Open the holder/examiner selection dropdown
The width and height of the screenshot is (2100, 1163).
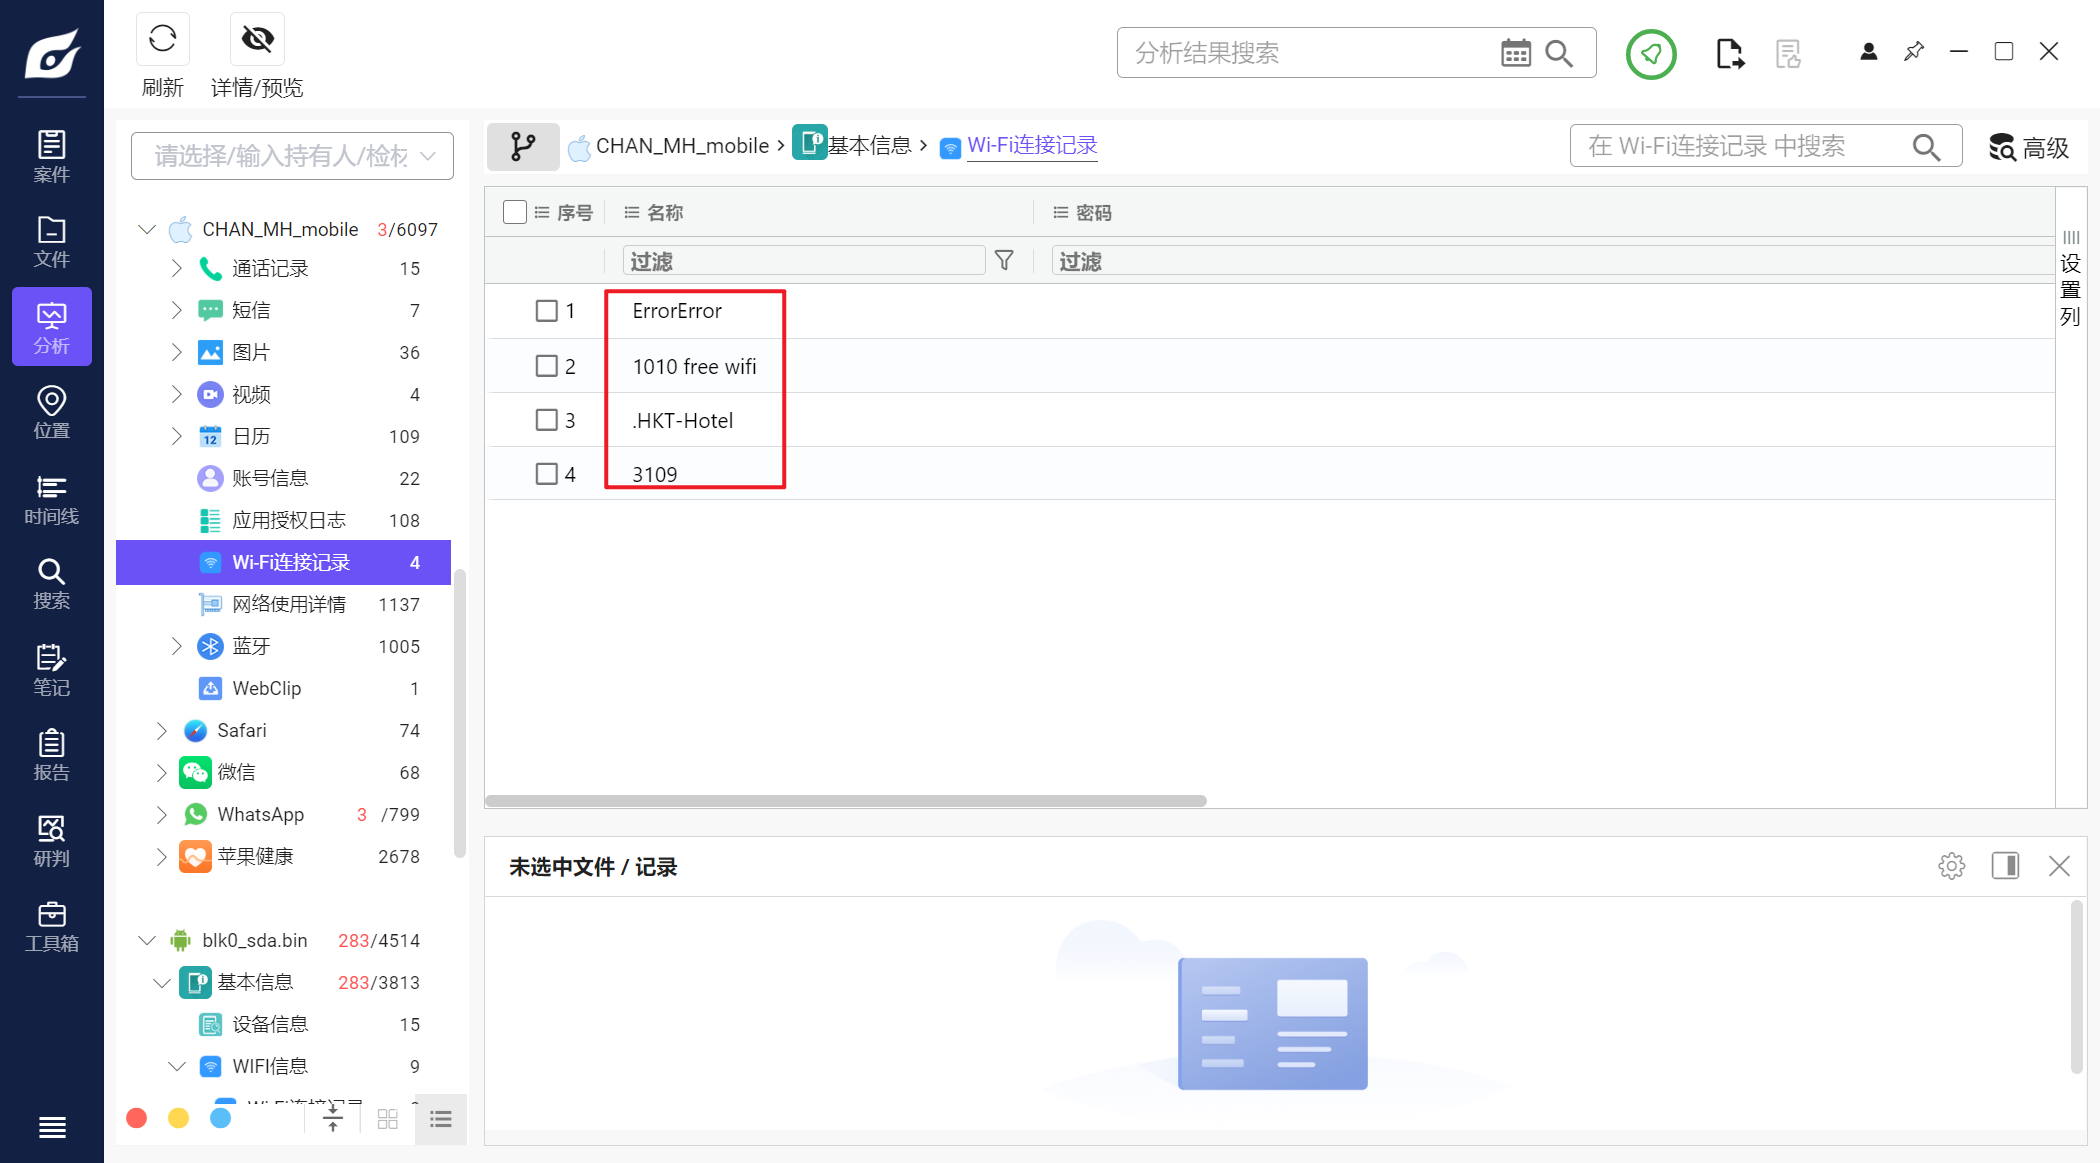292,156
